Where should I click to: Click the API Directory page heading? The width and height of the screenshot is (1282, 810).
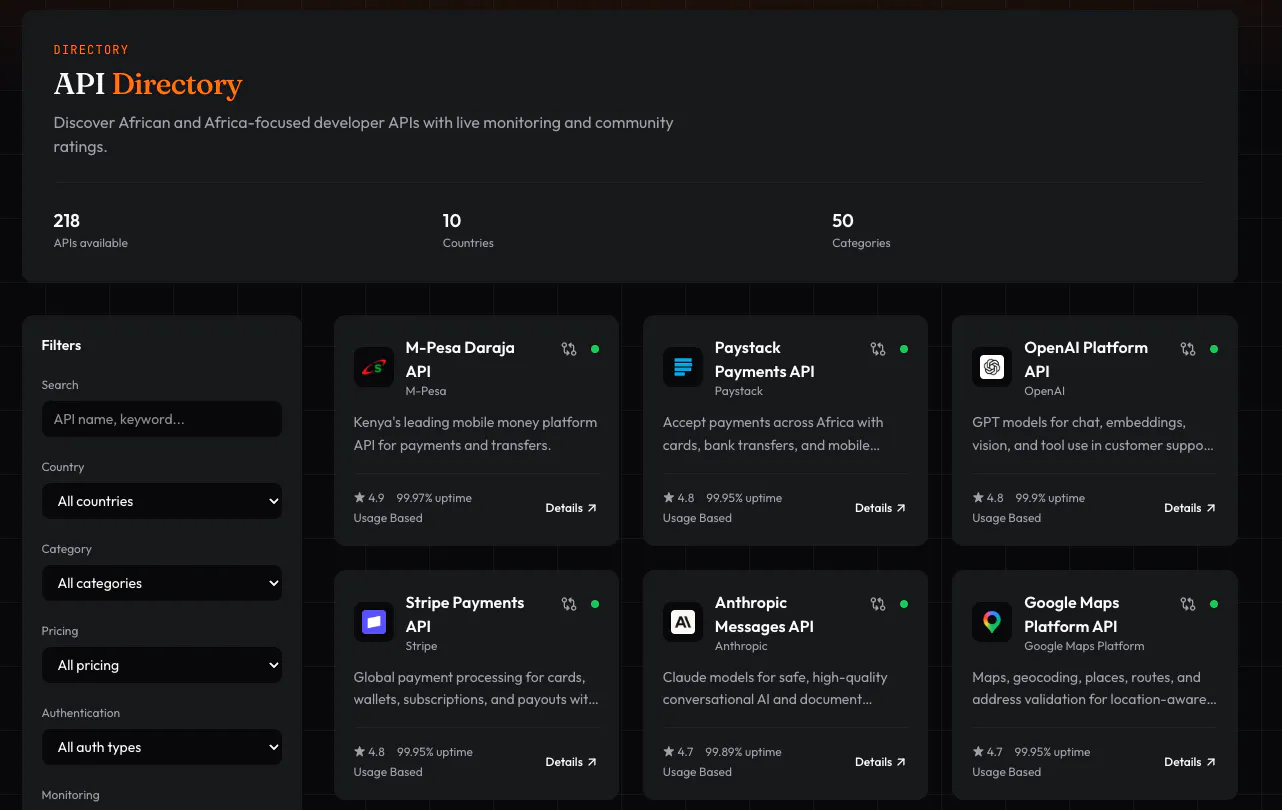[x=148, y=85]
